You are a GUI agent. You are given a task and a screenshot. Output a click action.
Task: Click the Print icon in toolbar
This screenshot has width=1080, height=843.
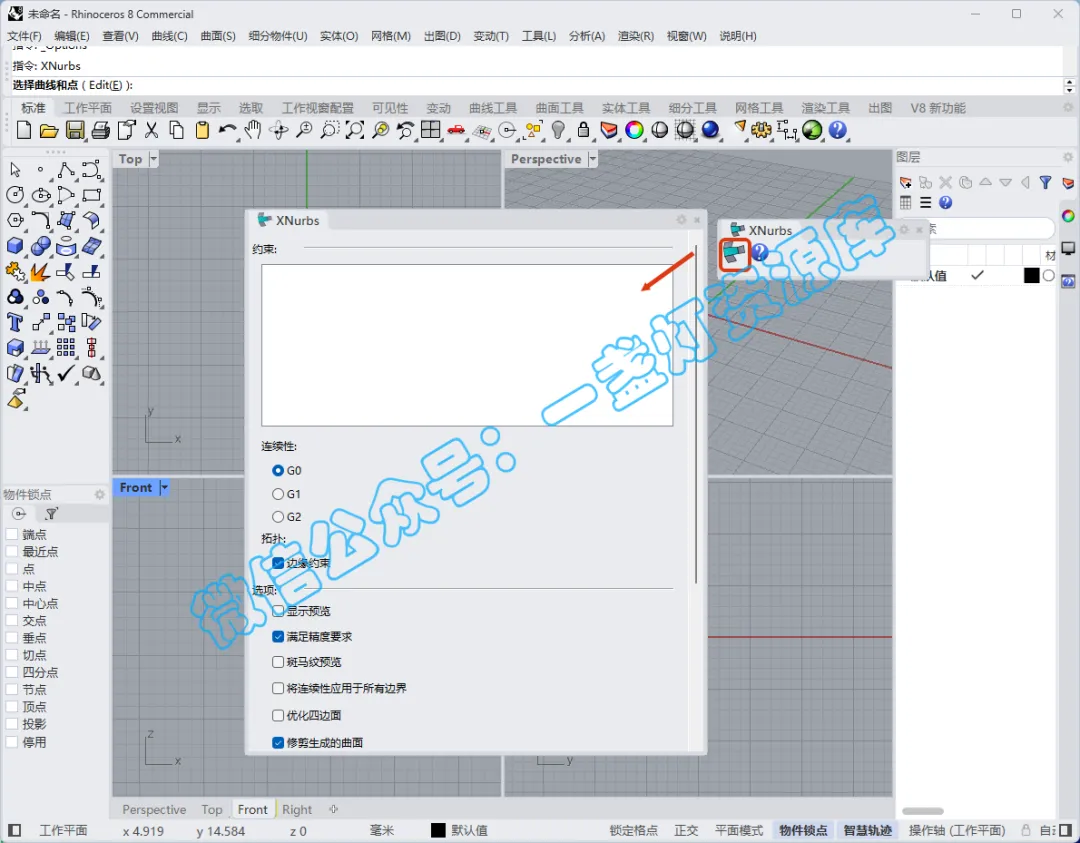coord(101,130)
